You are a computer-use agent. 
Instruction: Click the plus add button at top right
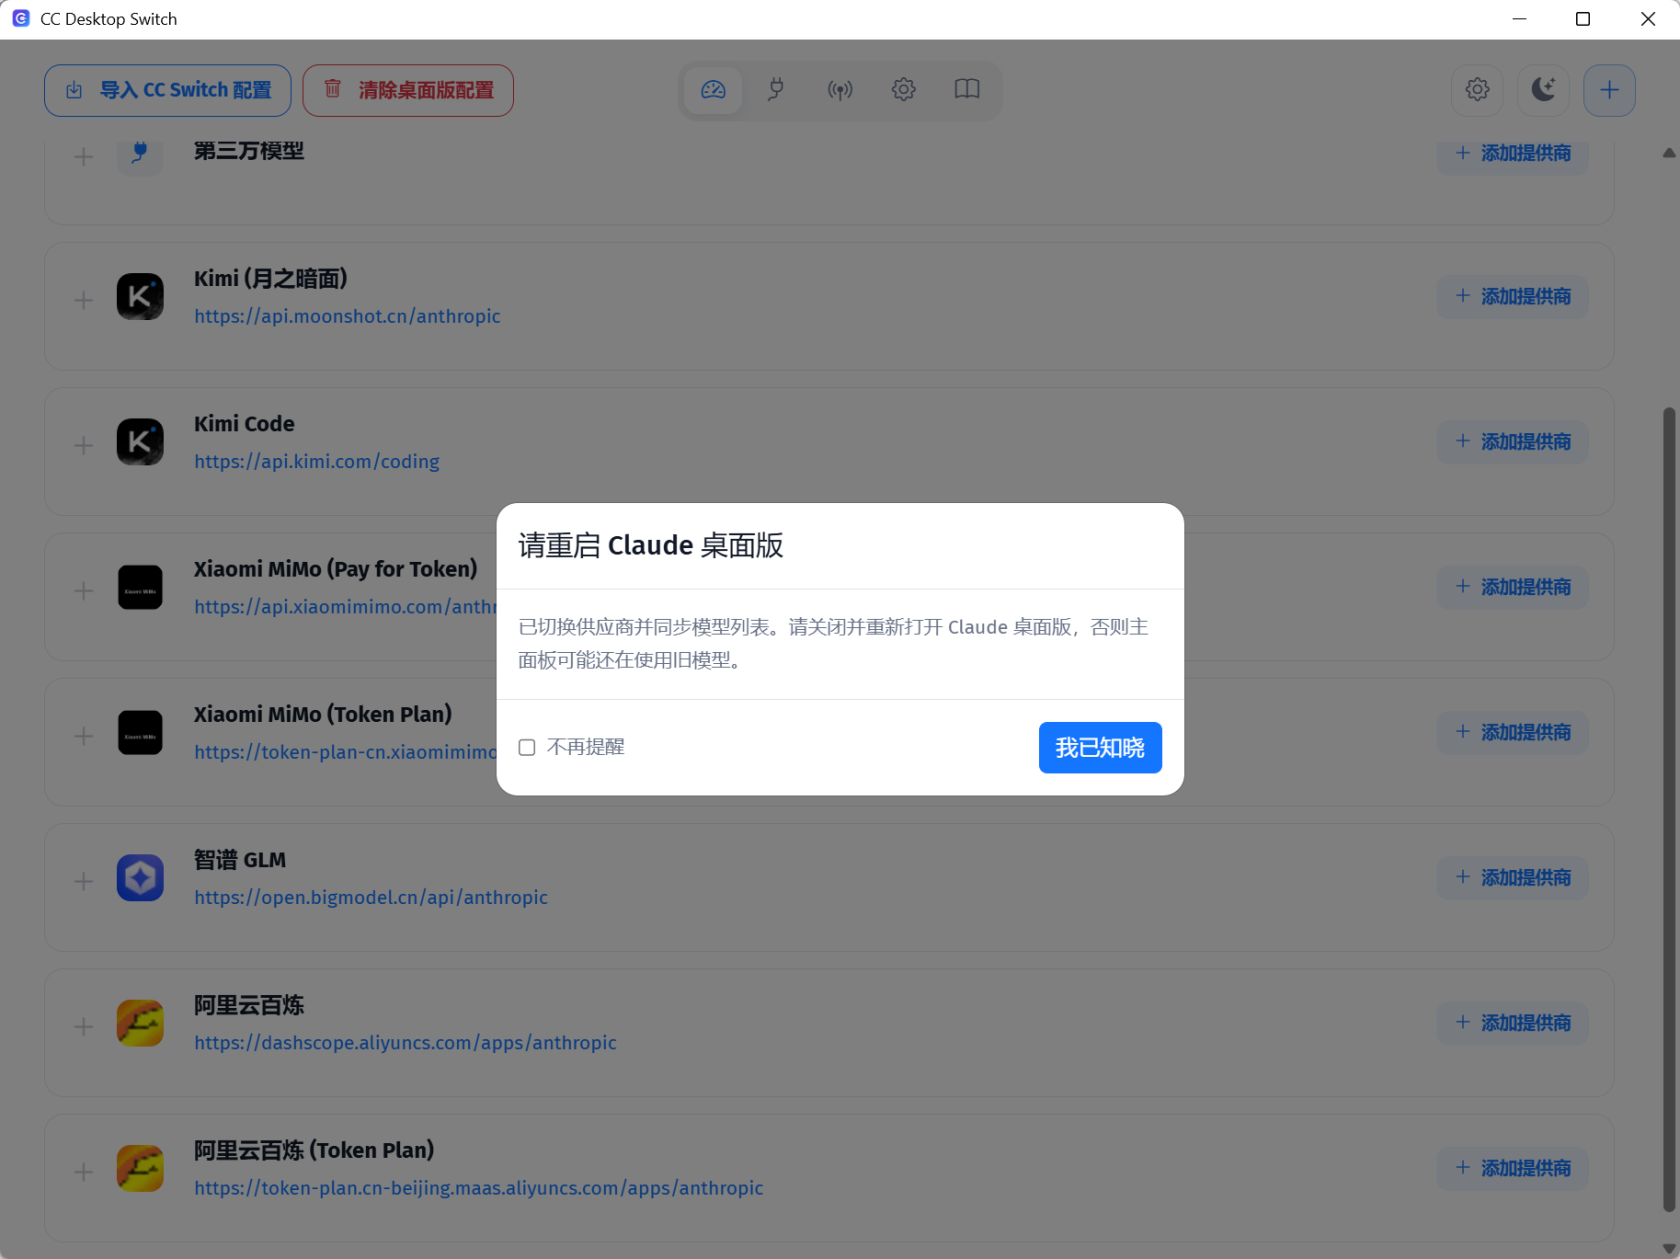pos(1609,90)
